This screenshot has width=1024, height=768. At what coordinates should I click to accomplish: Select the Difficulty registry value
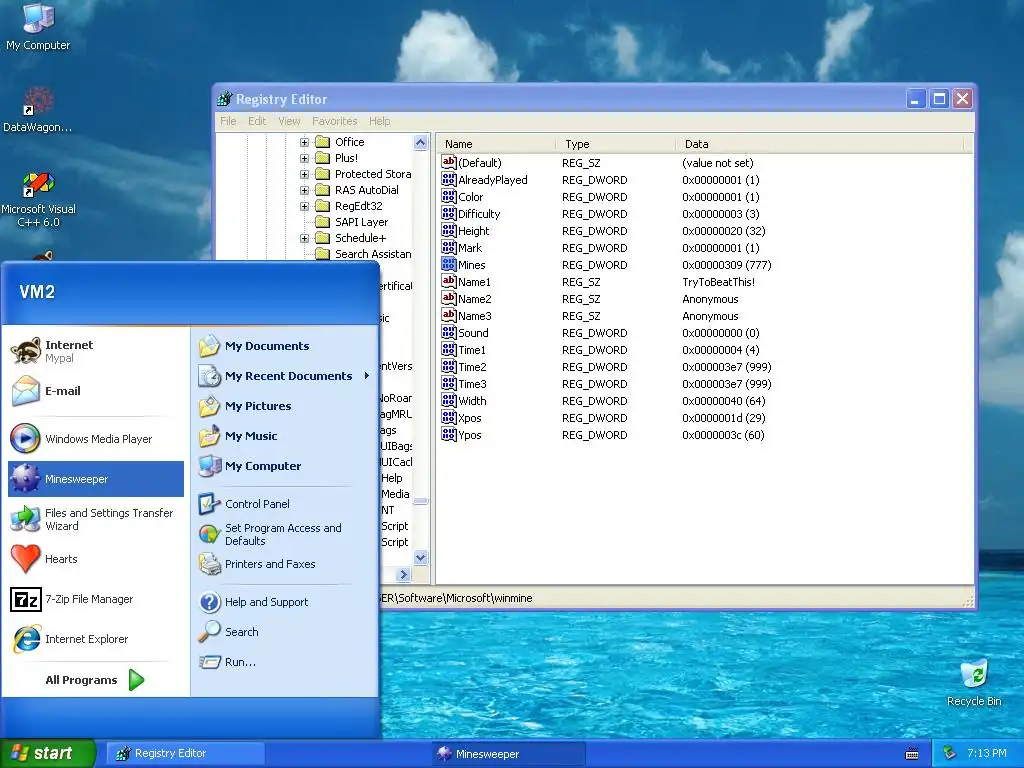(479, 214)
